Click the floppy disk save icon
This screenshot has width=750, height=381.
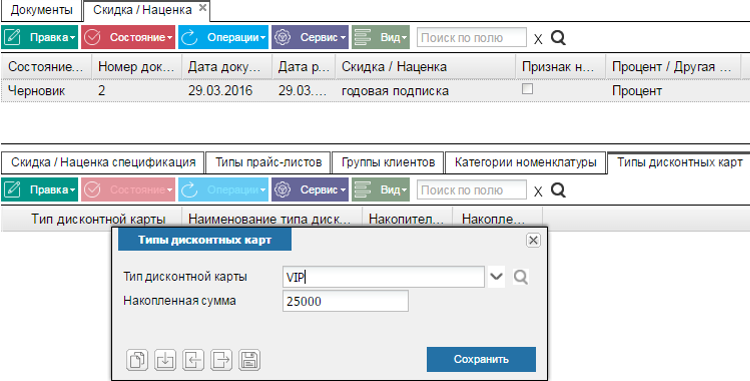(x=250, y=359)
